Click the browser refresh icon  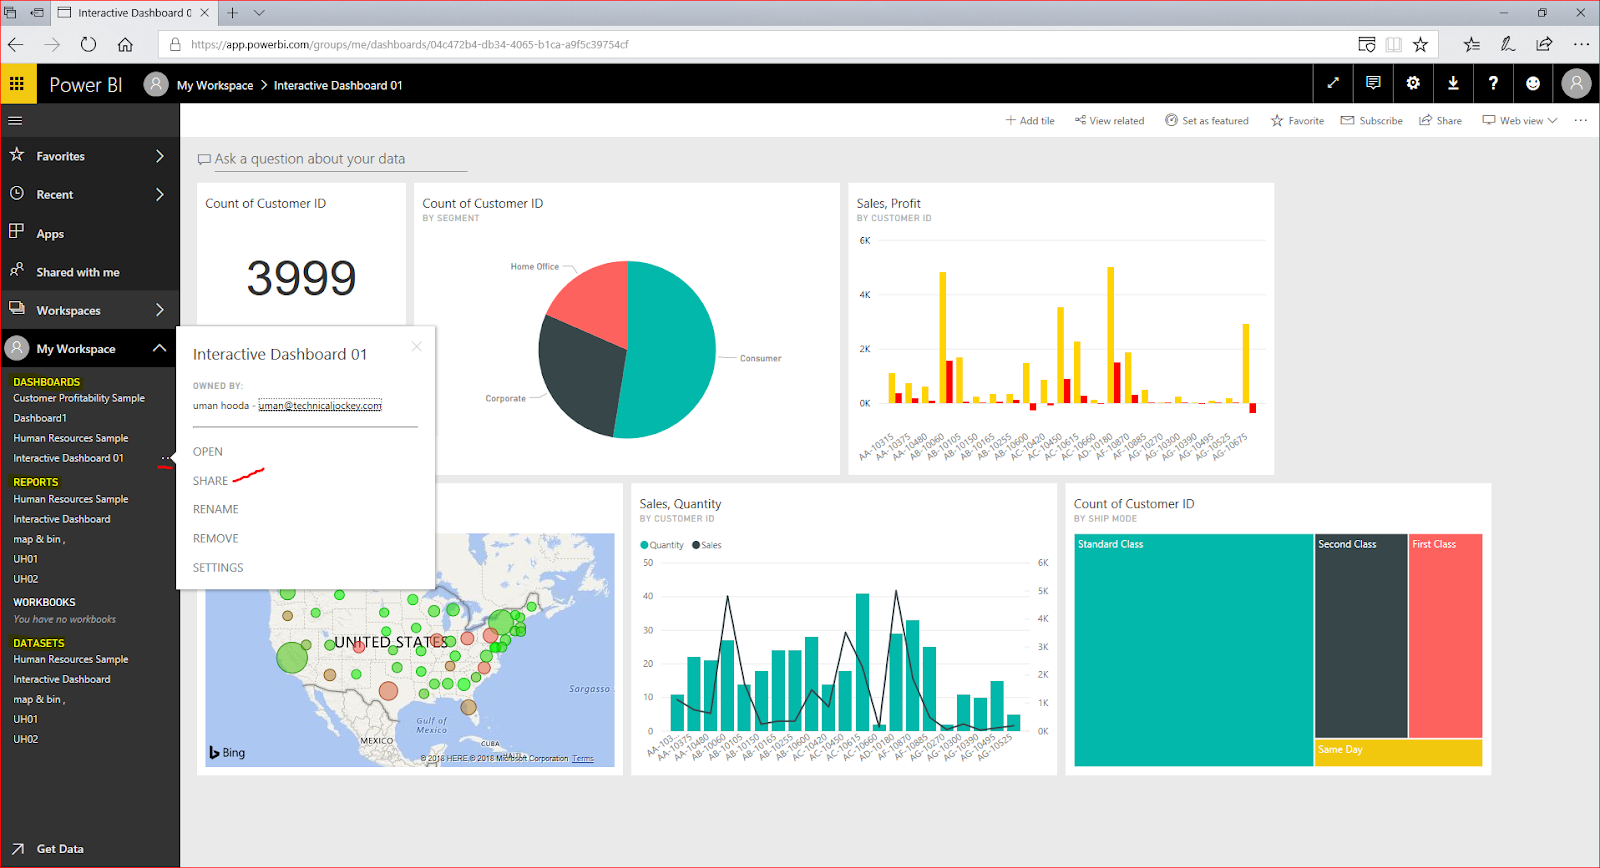[88, 44]
